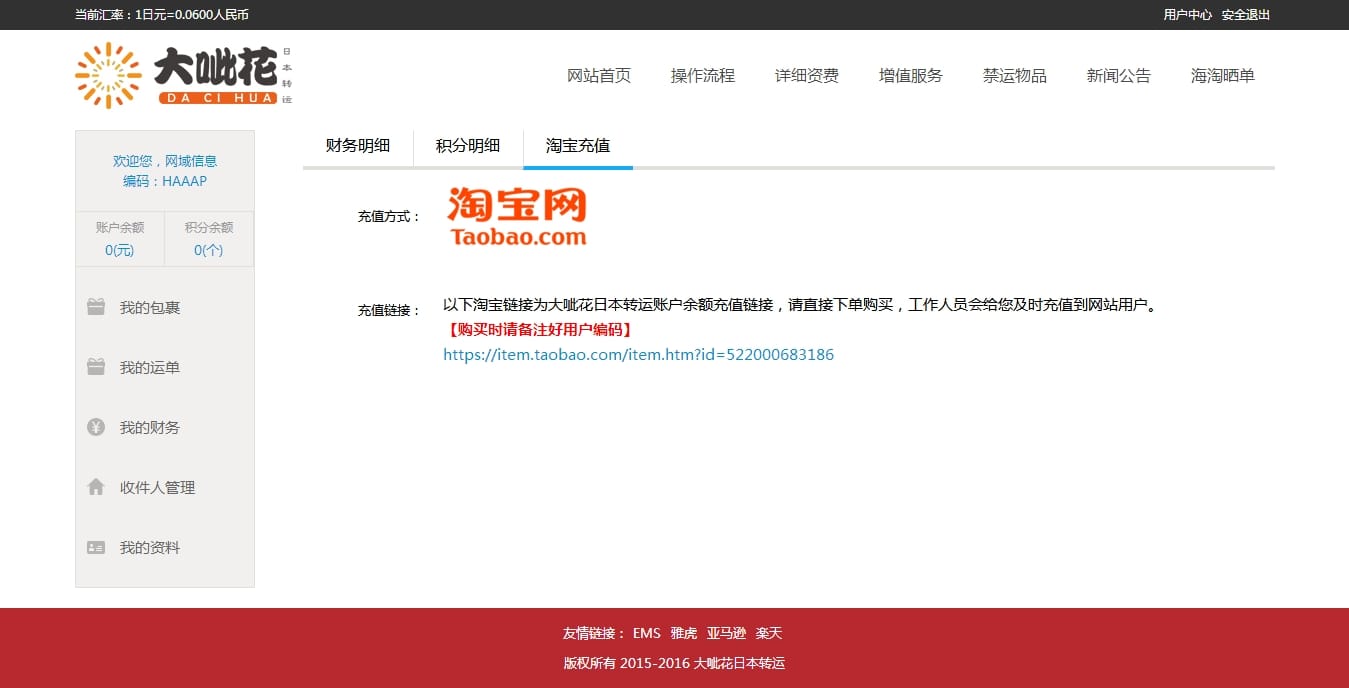Click the exchange rate text 1日元=0.0600人民币

(192, 15)
